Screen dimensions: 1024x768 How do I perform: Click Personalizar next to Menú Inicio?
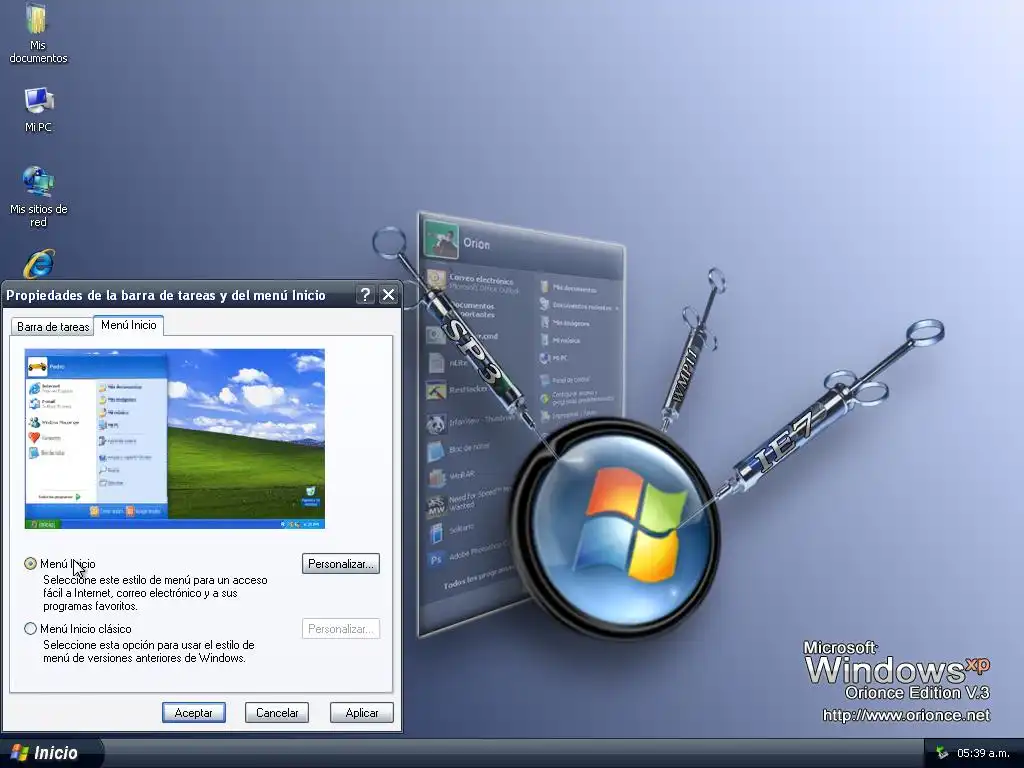pyautogui.click(x=341, y=564)
